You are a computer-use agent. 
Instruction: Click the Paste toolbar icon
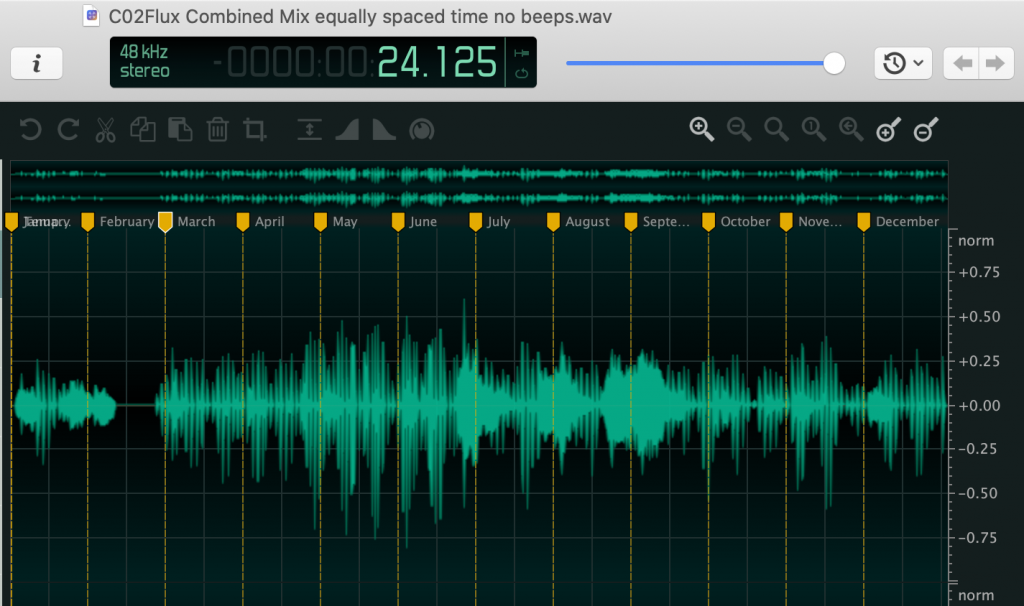pyautogui.click(x=180, y=130)
